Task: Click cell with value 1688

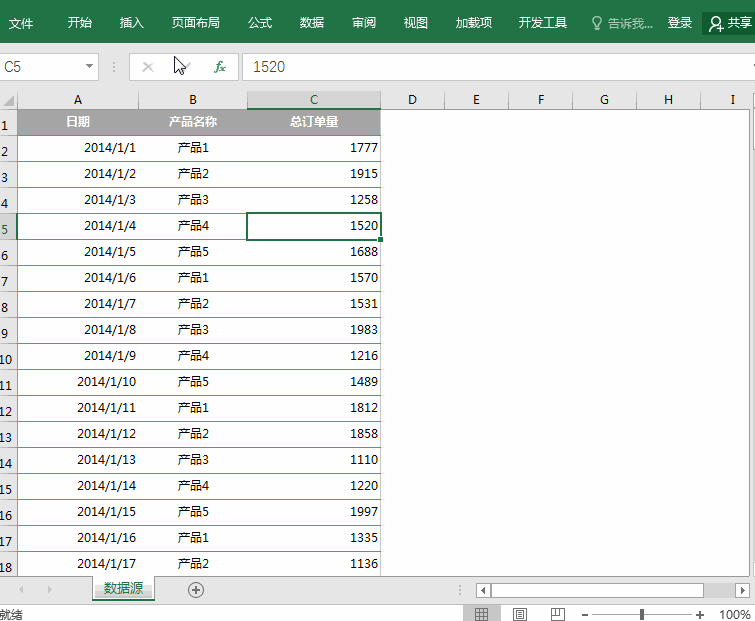Action: click(x=314, y=252)
